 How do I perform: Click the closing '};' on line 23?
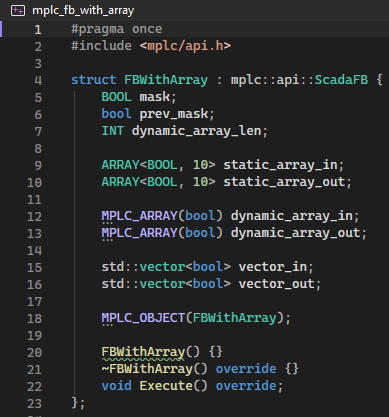[x=78, y=403]
